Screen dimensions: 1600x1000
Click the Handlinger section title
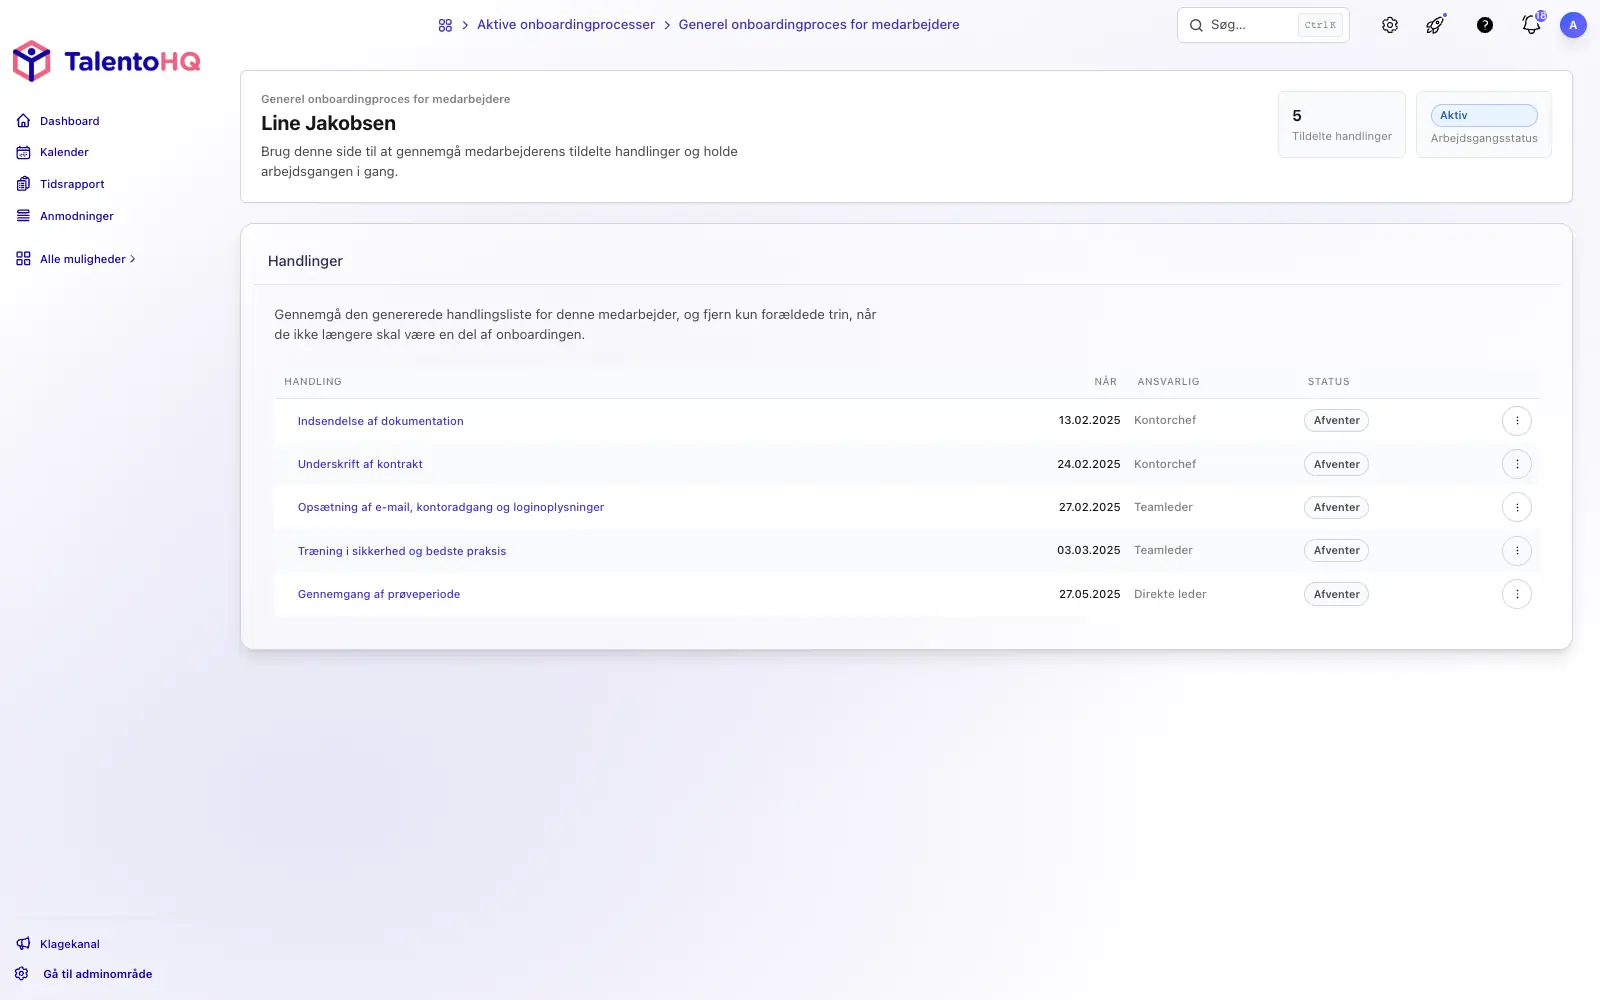[305, 261]
